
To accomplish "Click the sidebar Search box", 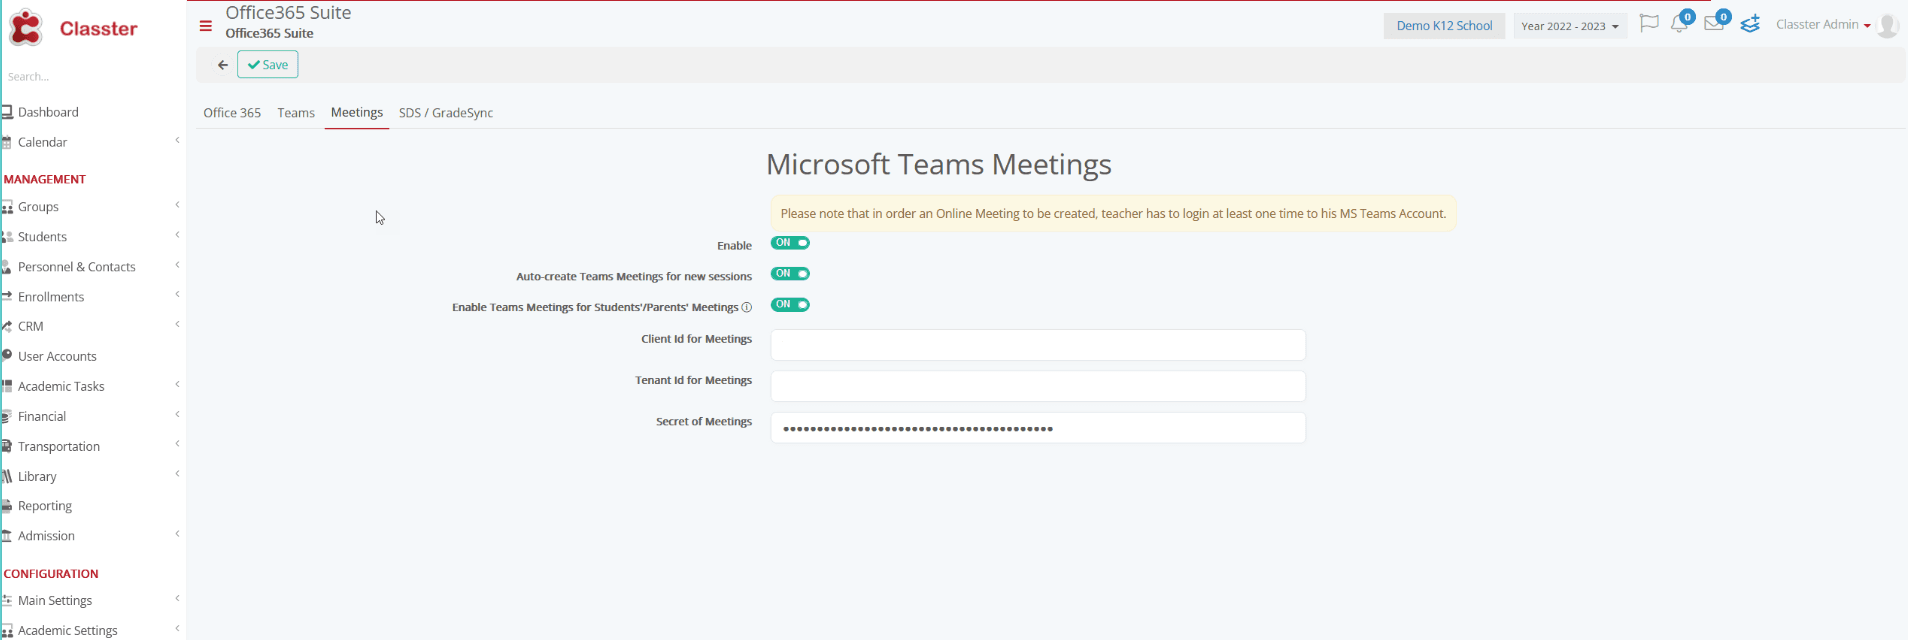I will coord(90,77).
